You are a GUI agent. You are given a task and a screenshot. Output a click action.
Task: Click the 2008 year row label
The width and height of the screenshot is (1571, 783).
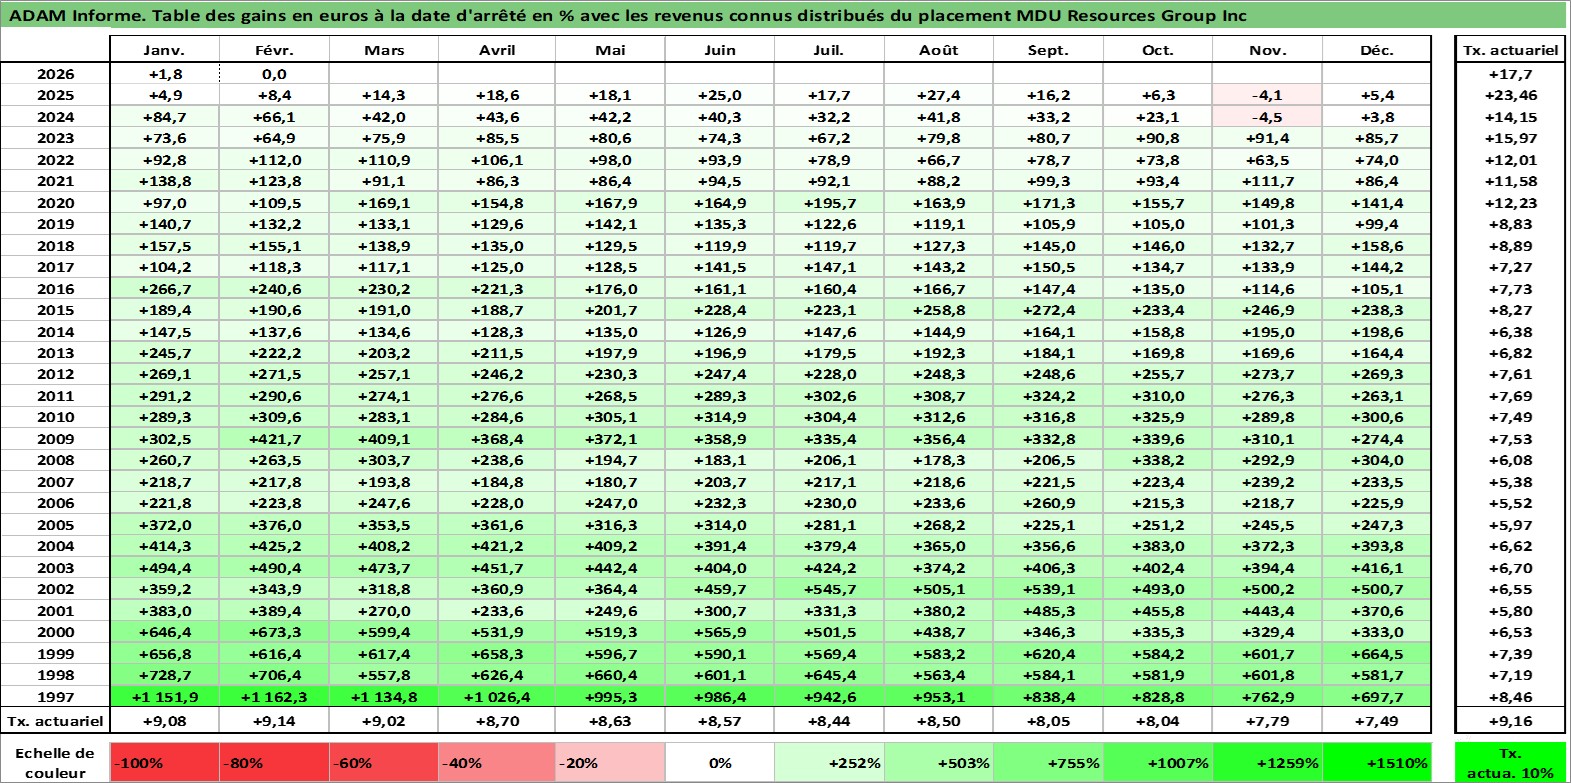[55, 460]
